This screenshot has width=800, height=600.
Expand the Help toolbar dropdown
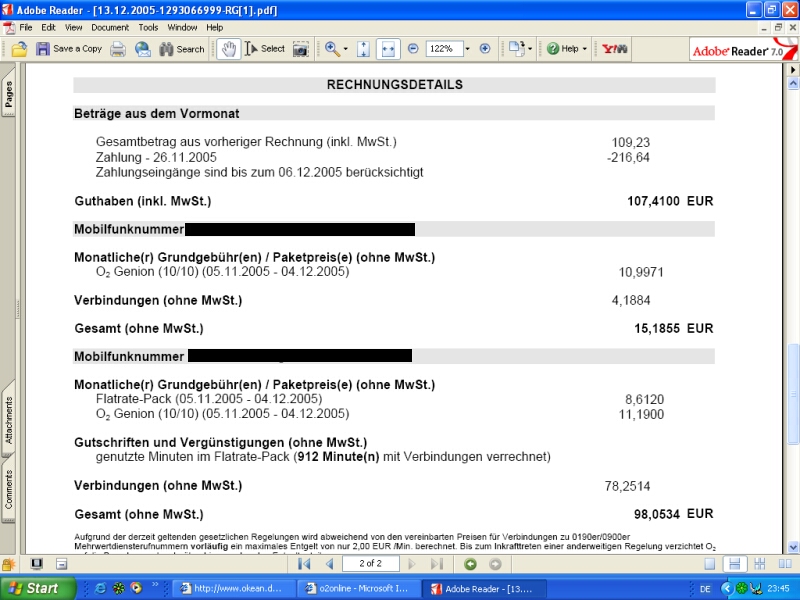(x=585, y=48)
